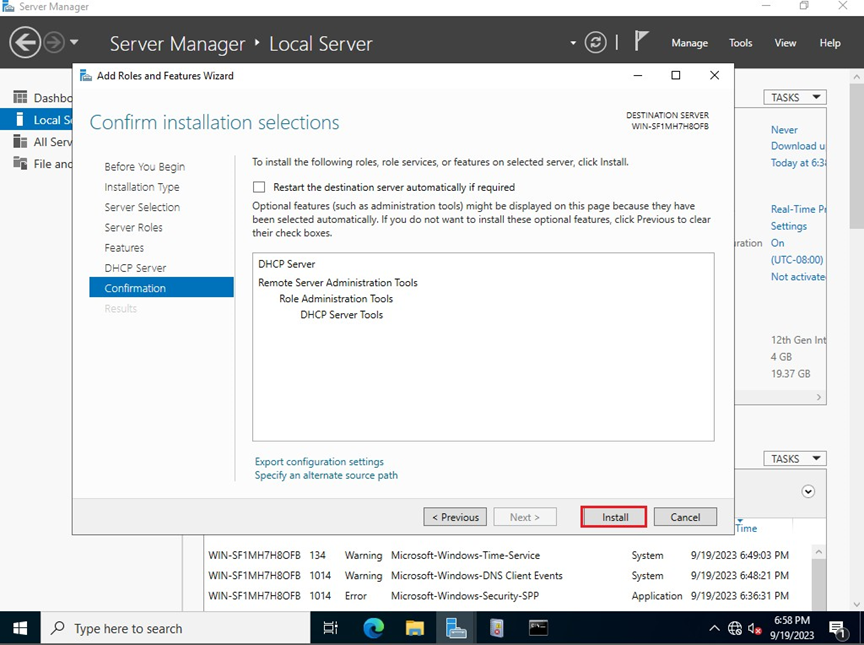Screen dimensions: 864x645
Task: Select Dashboard in Server Manager sidebar
Action: coord(43,98)
